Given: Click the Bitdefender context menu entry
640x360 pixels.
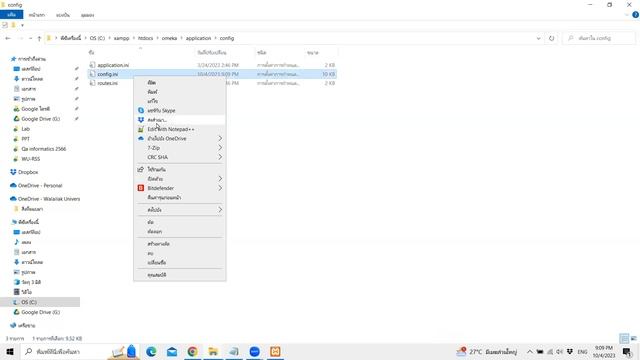Looking at the screenshot, I should tap(180, 188).
